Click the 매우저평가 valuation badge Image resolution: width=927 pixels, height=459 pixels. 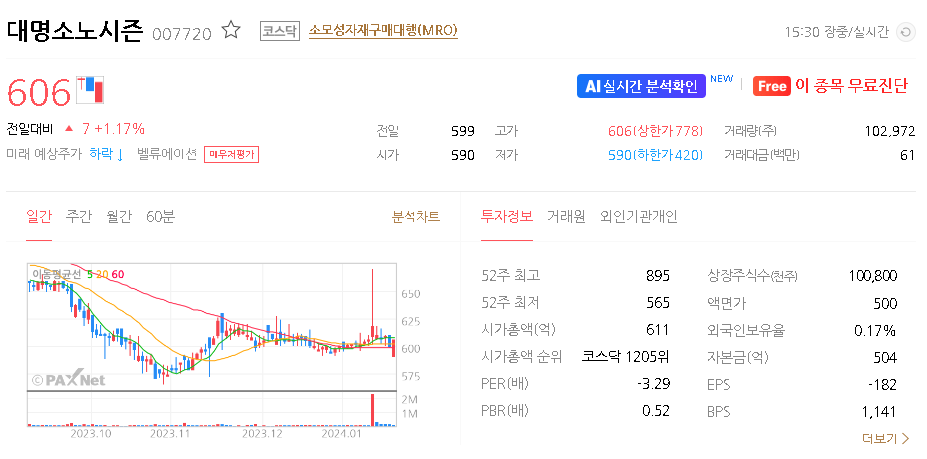tap(231, 155)
